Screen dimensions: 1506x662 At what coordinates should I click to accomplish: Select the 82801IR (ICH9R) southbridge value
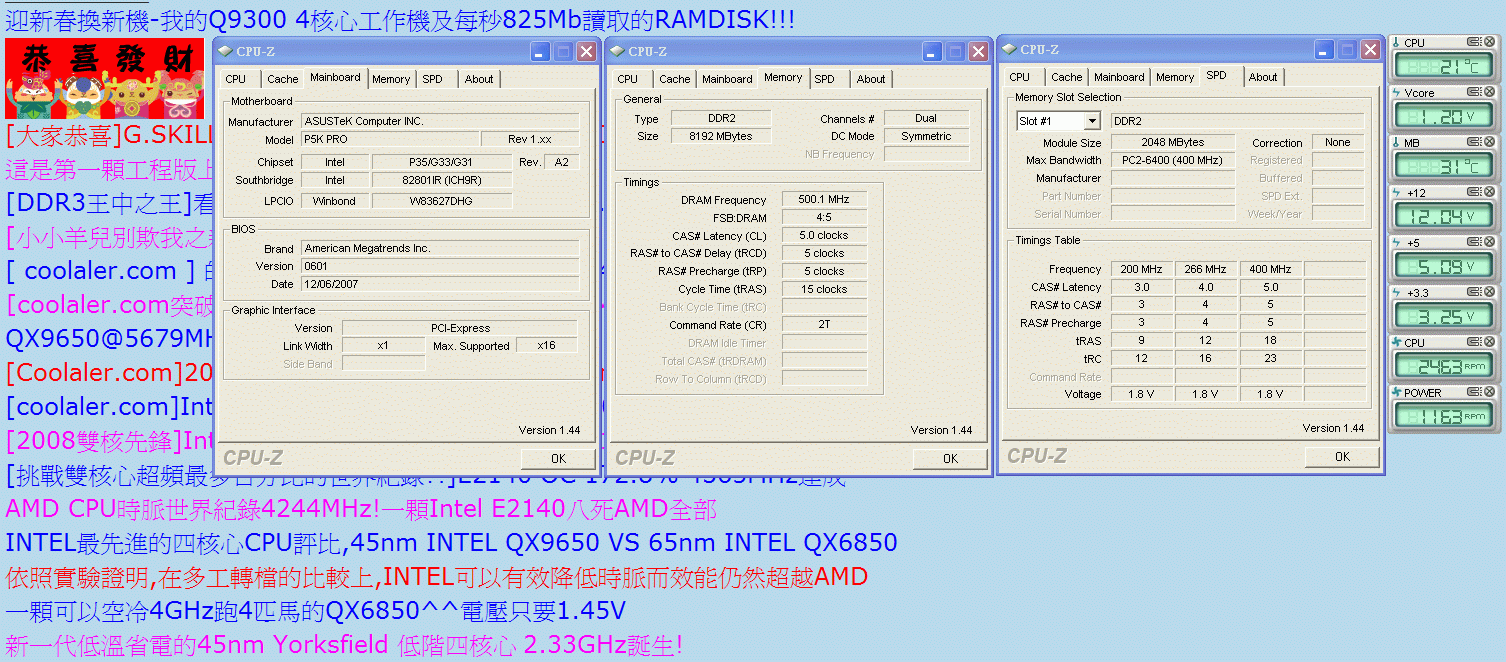click(442, 181)
